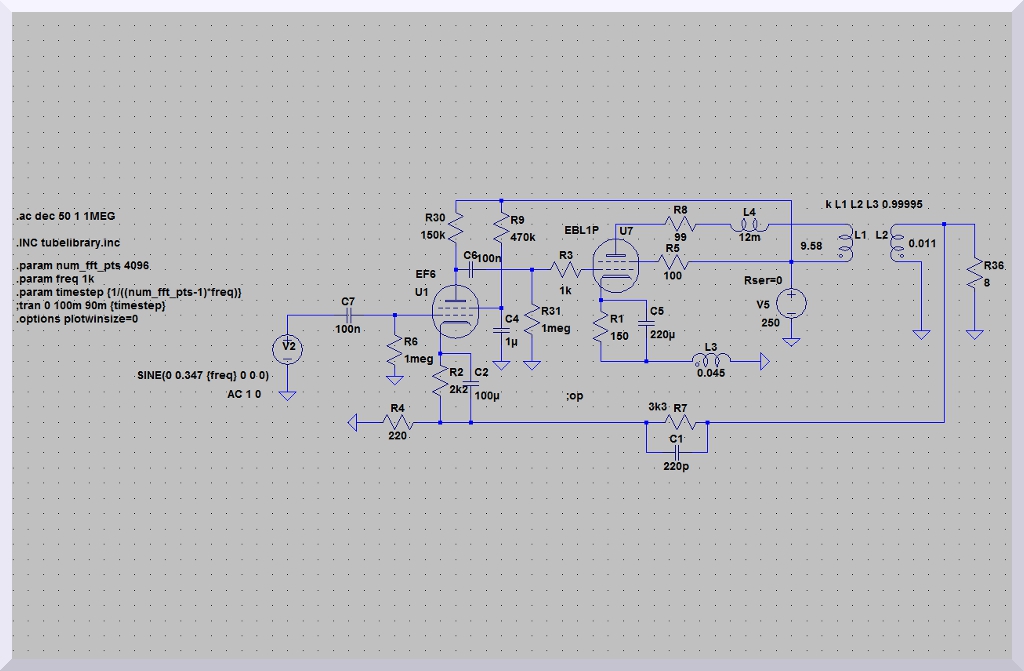Click the L3 inductor symbol

[711, 359]
